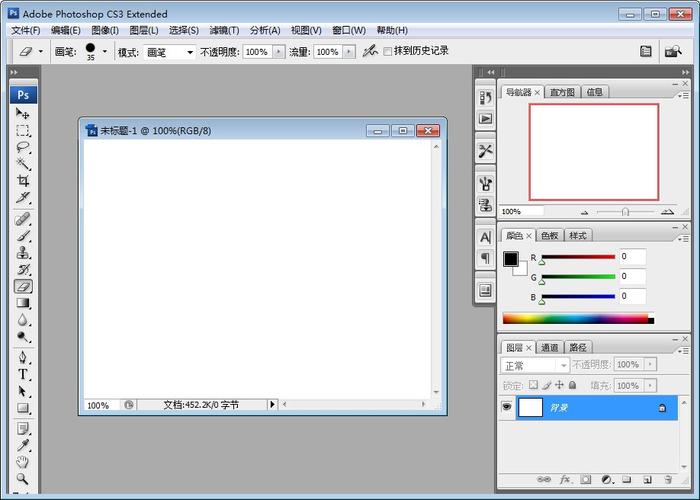Hide the 背景 layer with eye icon
Image resolution: width=700 pixels, height=500 pixels.
507,408
